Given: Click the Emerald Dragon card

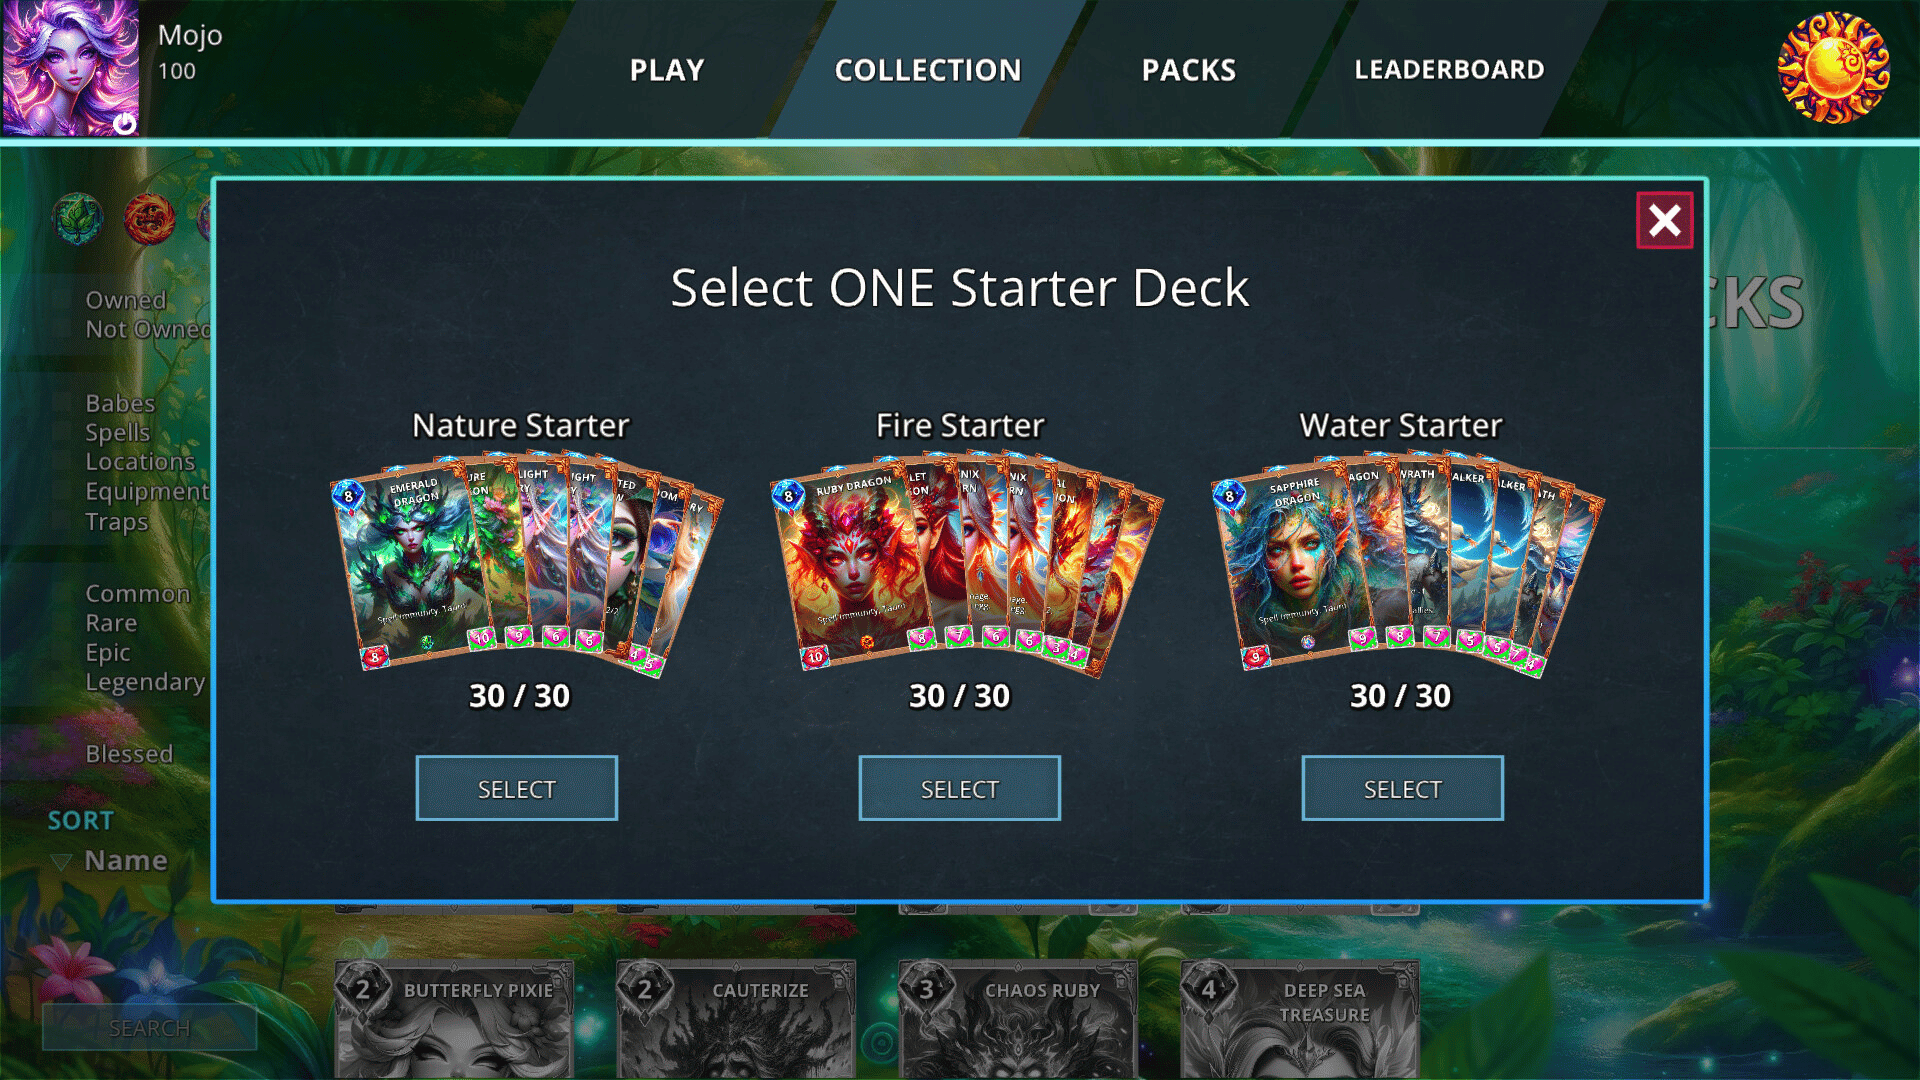Looking at the screenshot, I should (x=410, y=565).
